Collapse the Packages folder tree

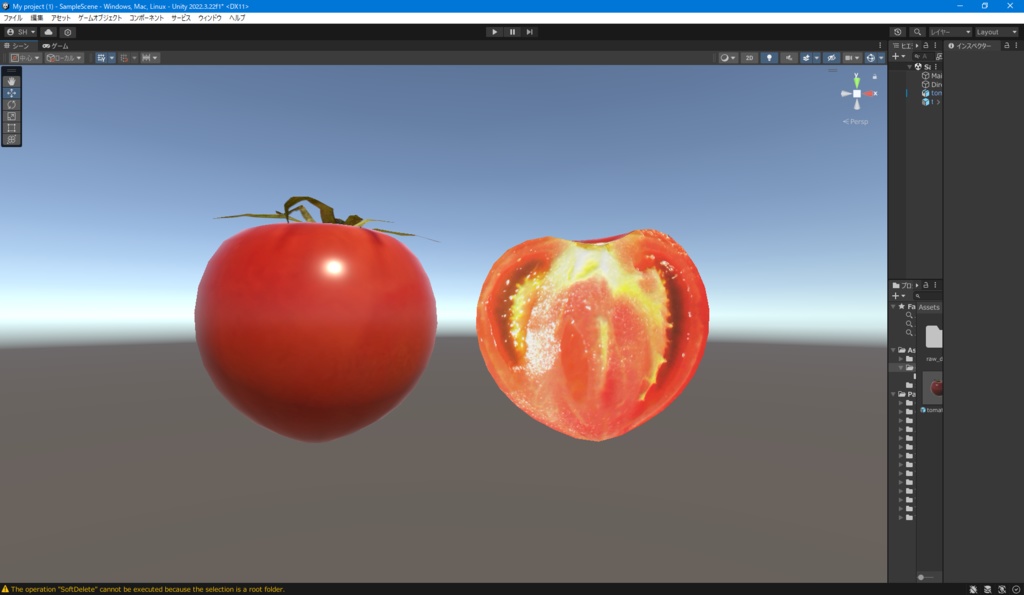click(x=893, y=394)
